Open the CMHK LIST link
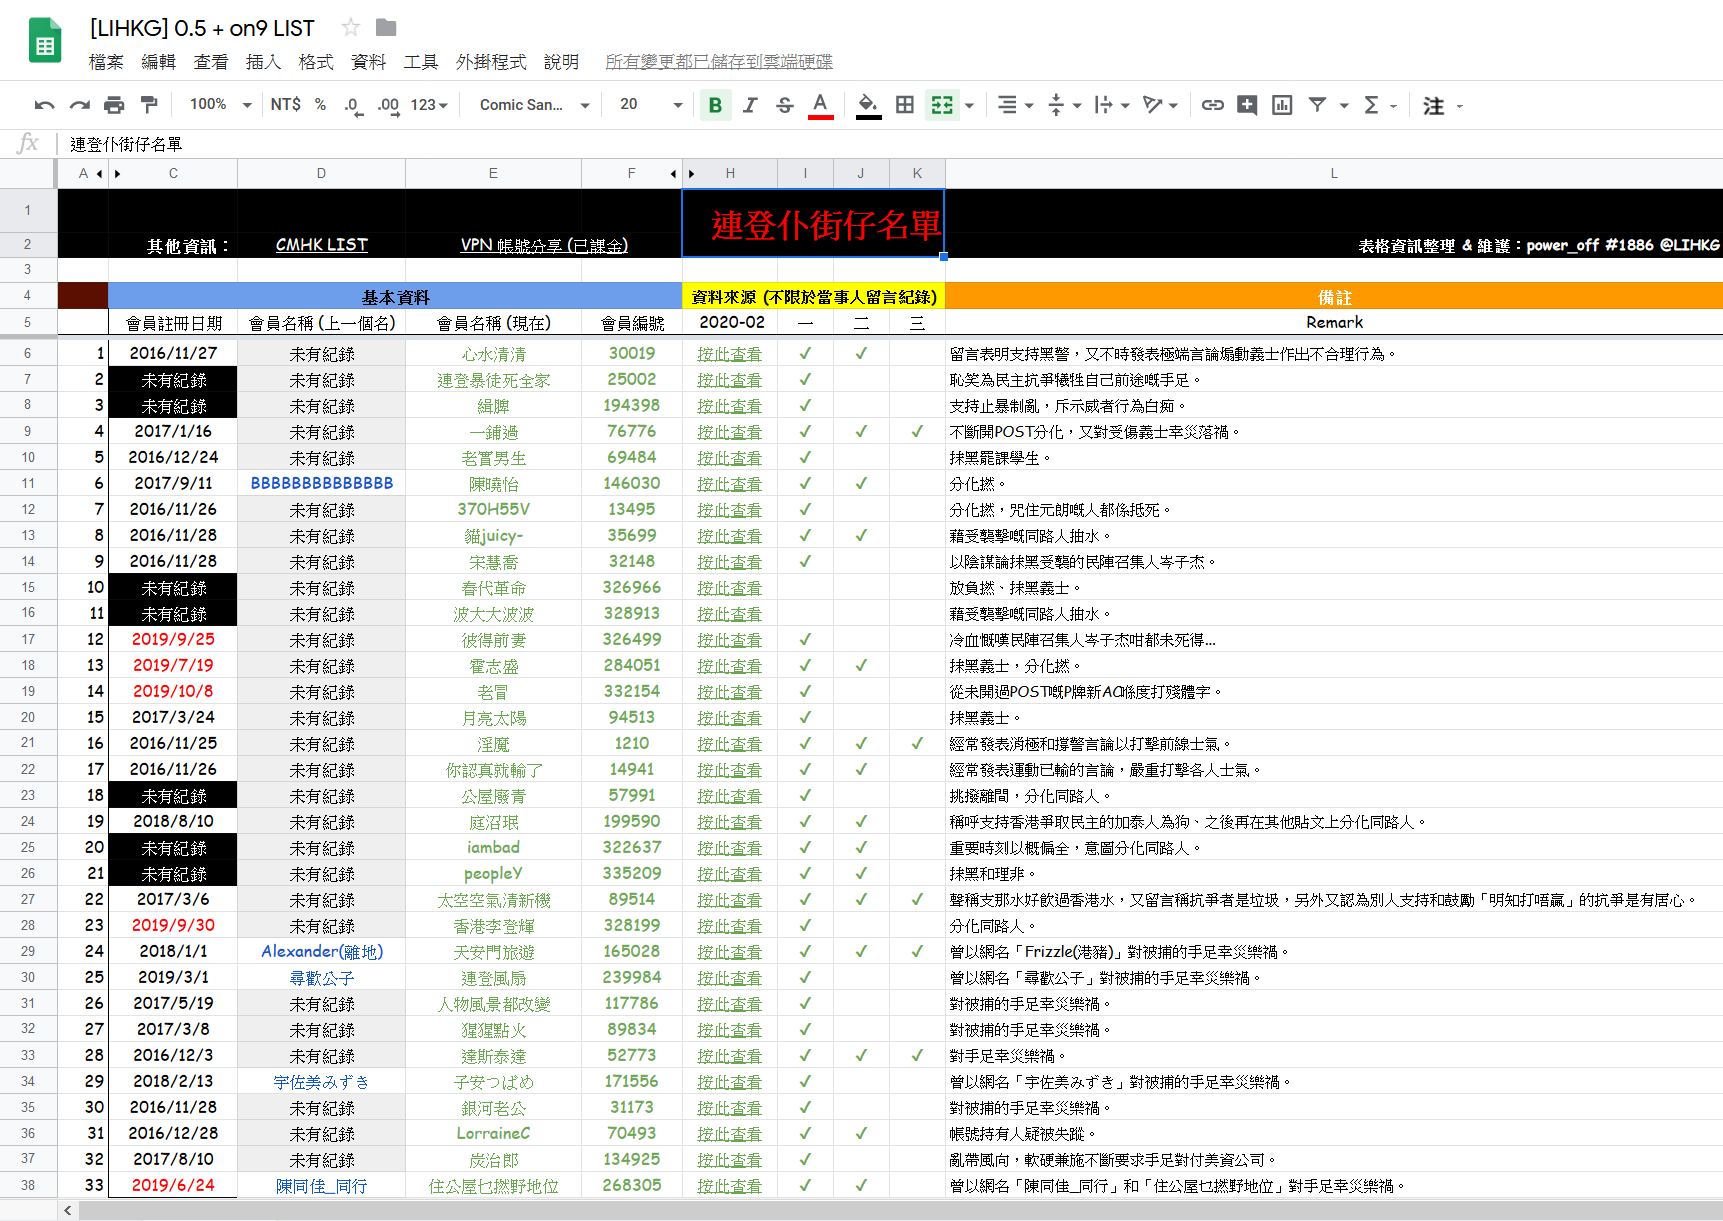The width and height of the screenshot is (1723, 1221). (322, 245)
